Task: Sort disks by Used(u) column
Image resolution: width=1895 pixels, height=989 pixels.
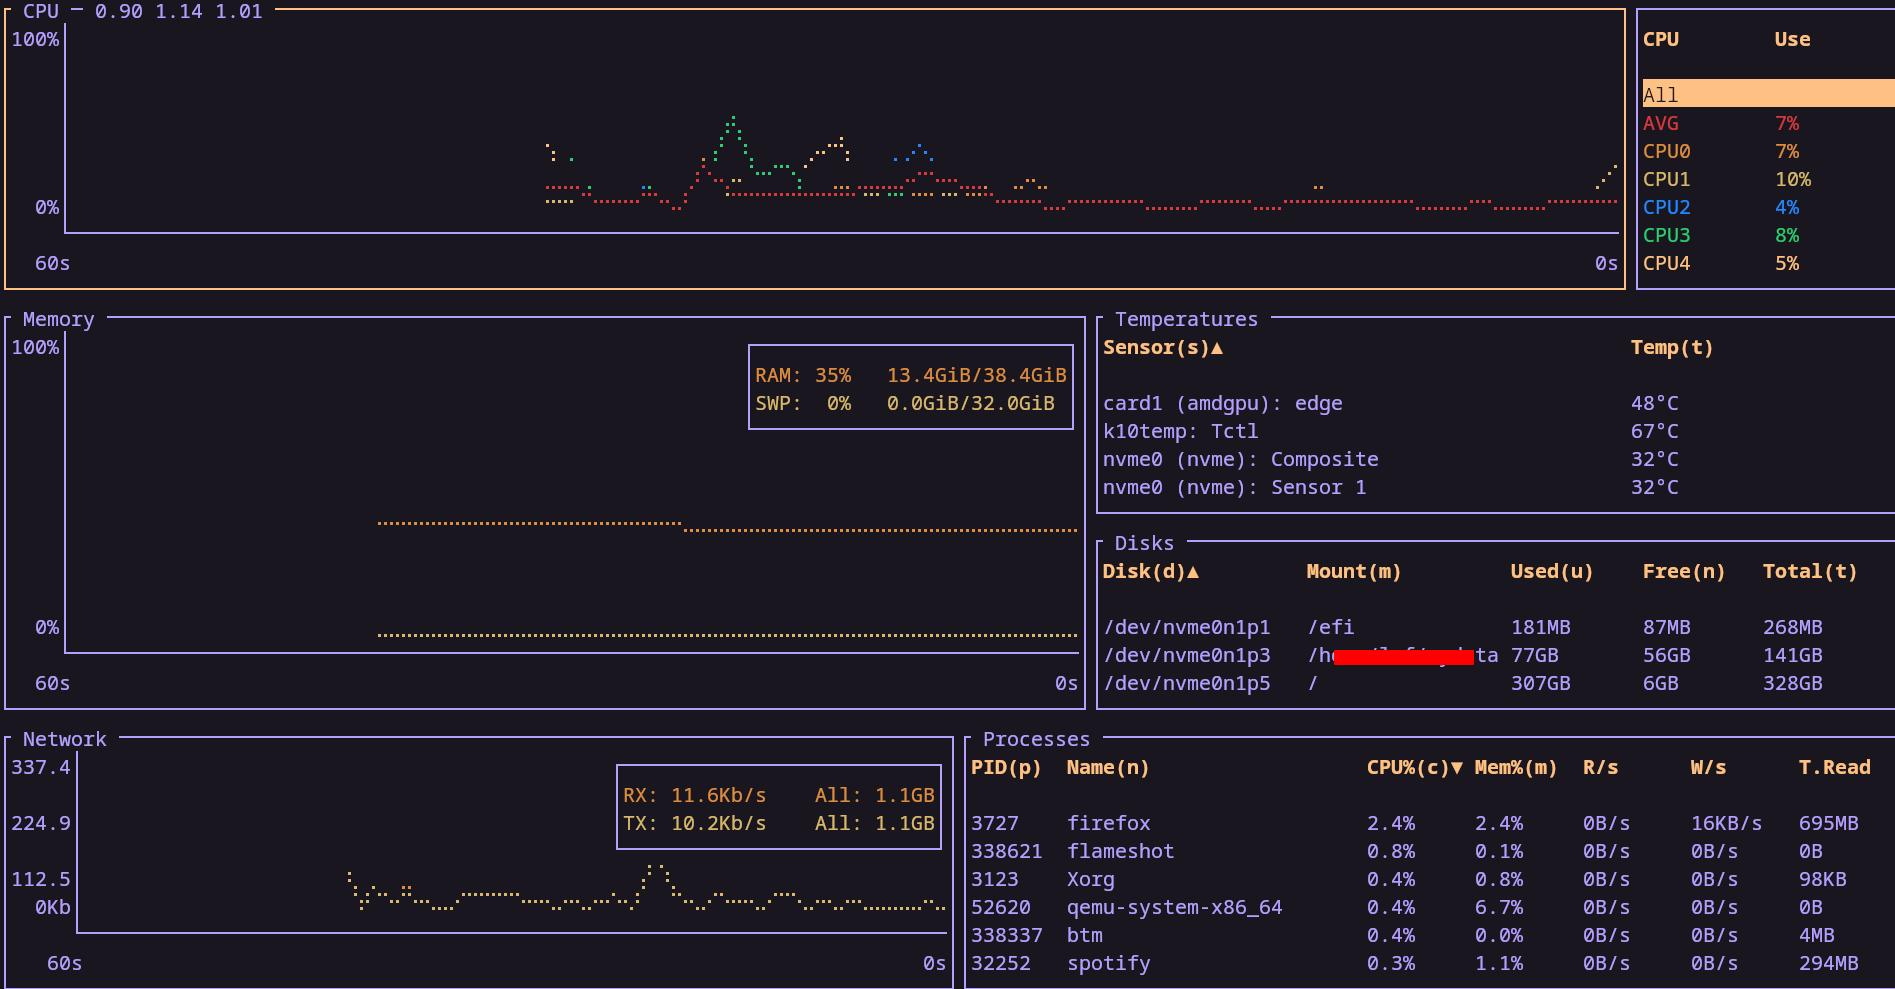Action: (x=1551, y=571)
